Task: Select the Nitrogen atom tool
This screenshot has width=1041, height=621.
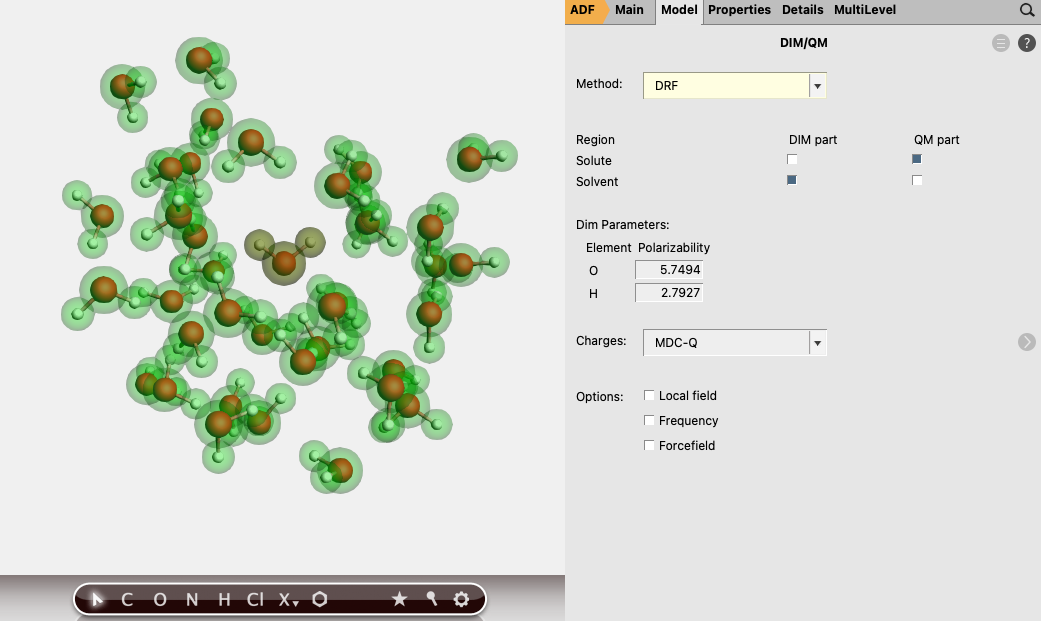Action: click(x=191, y=599)
